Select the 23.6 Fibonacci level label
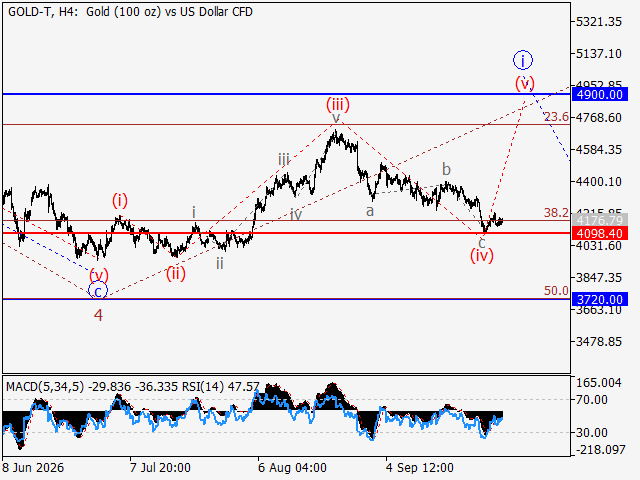This screenshot has height=480, width=640. [x=556, y=117]
